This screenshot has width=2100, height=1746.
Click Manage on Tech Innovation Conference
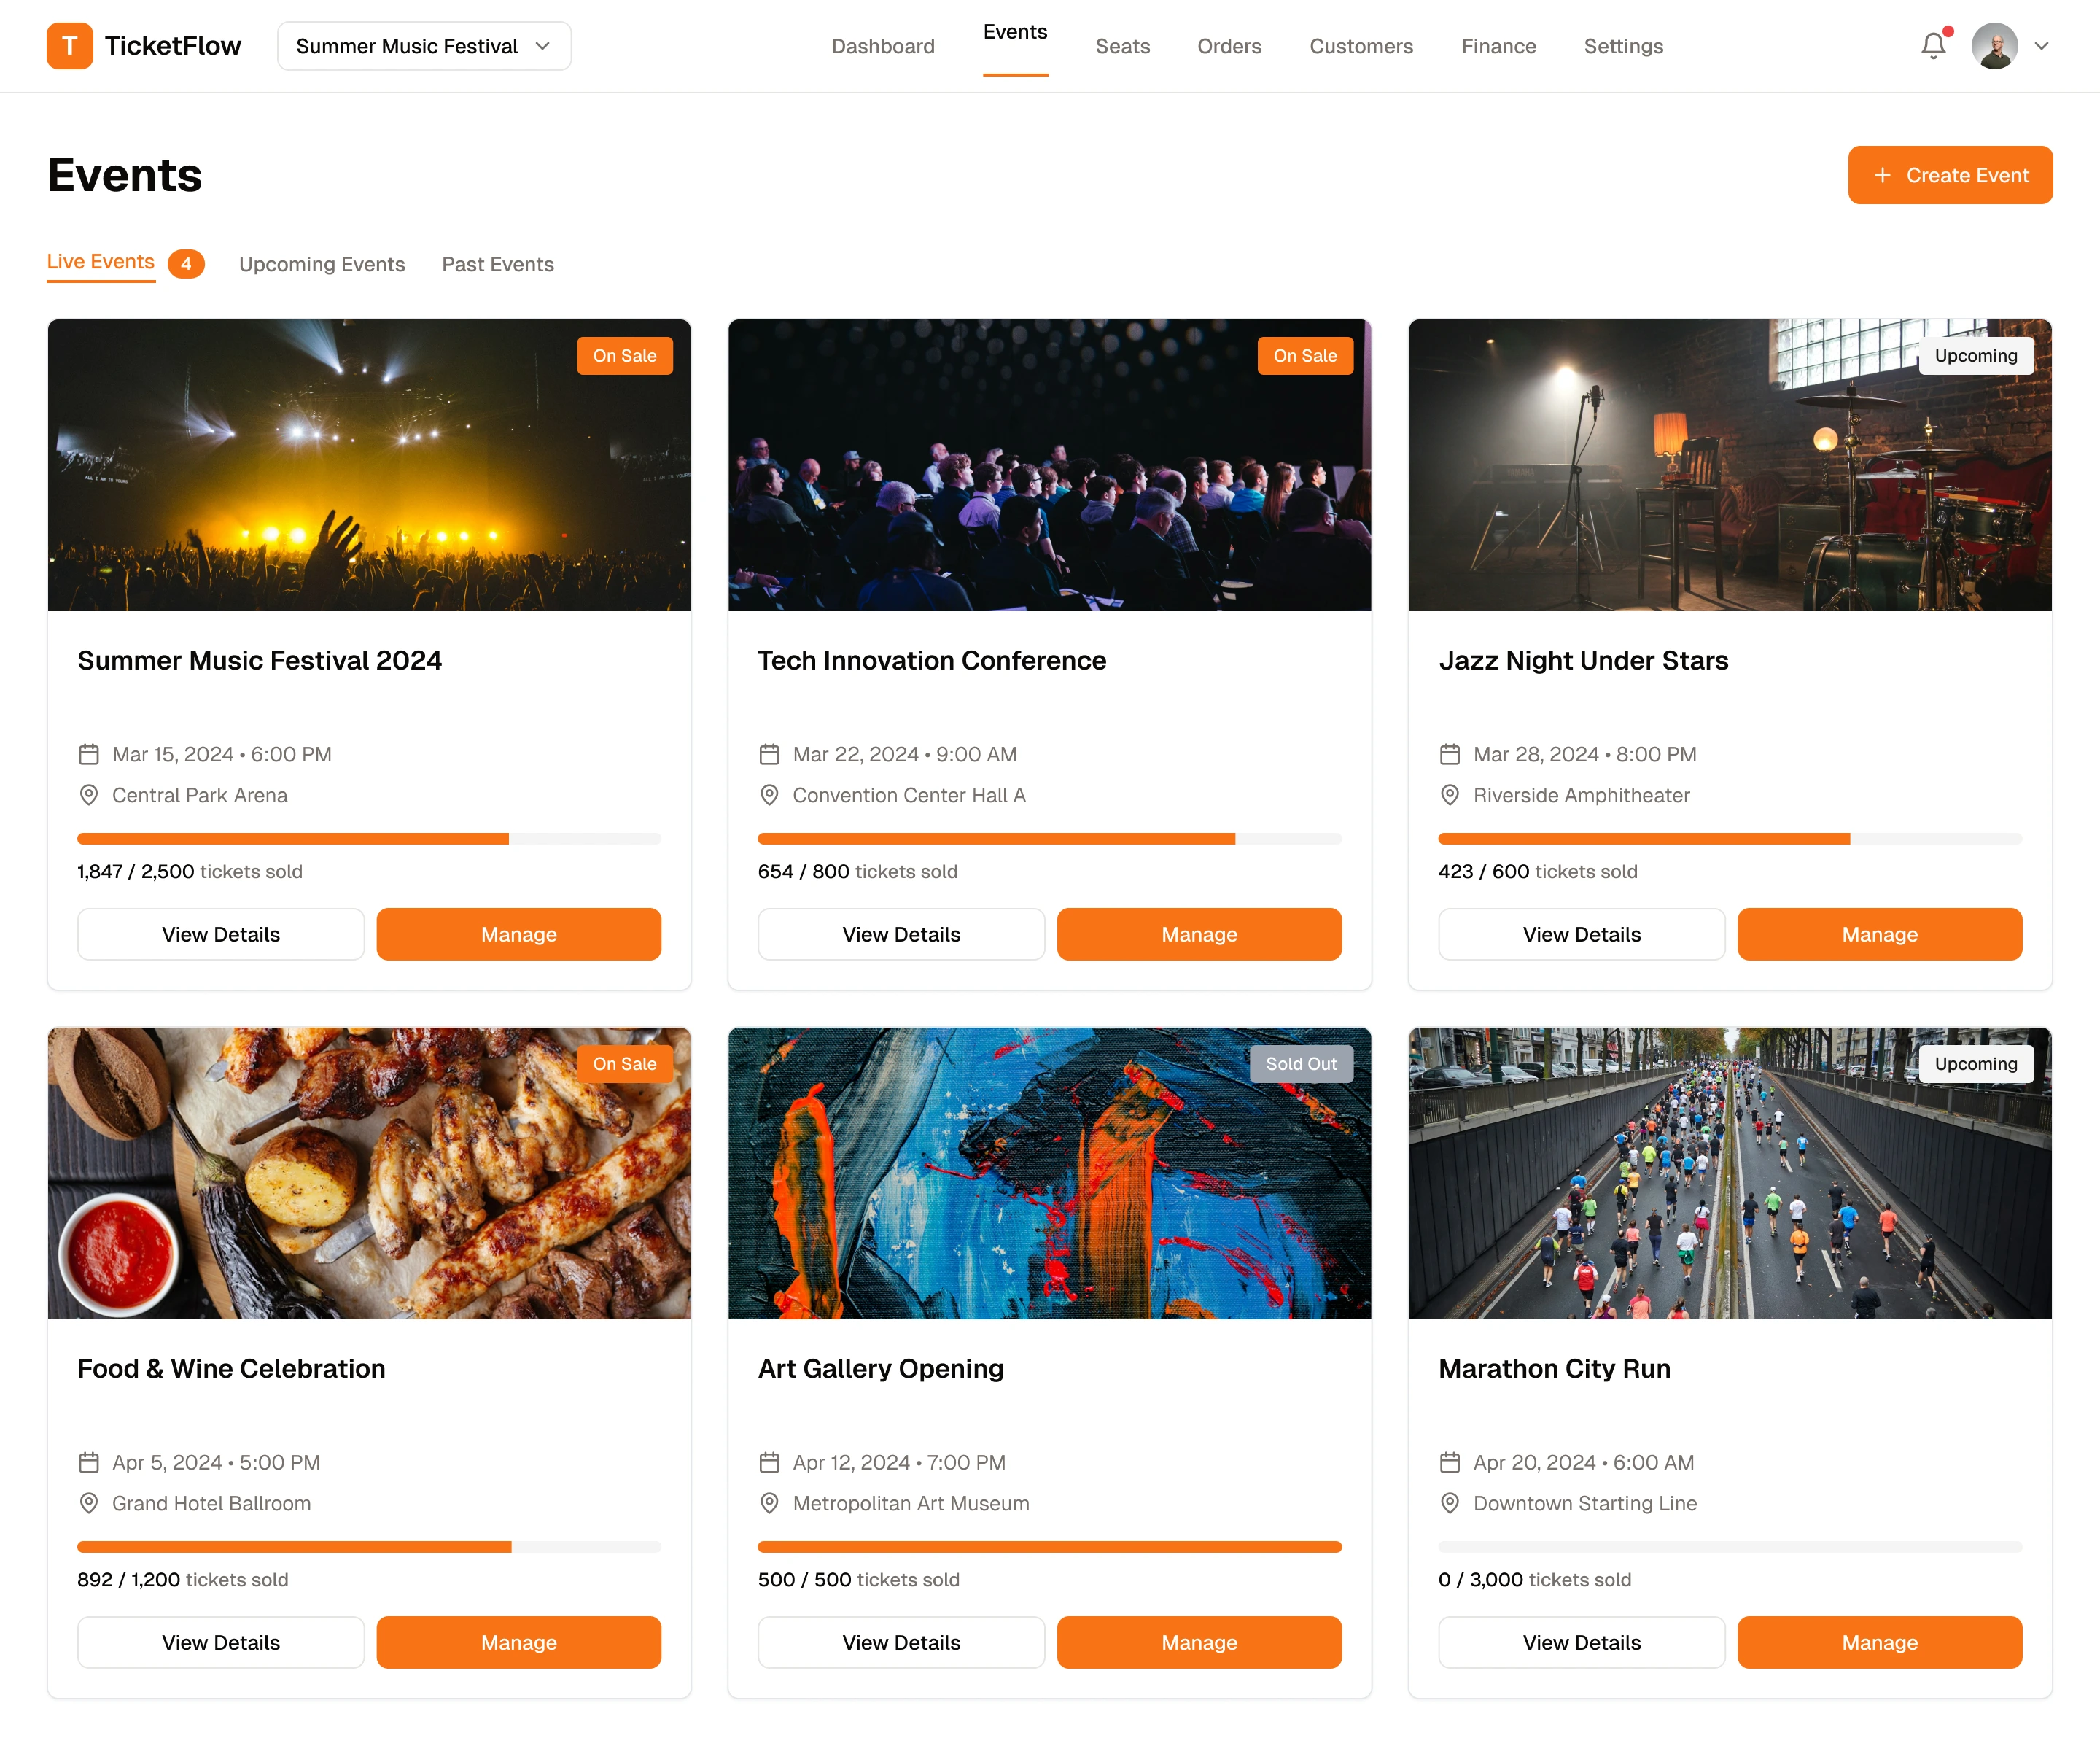pos(1199,934)
